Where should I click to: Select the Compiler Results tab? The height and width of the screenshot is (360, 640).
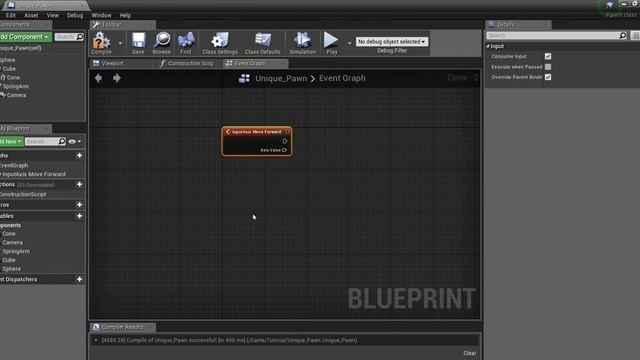pos(122,327)
